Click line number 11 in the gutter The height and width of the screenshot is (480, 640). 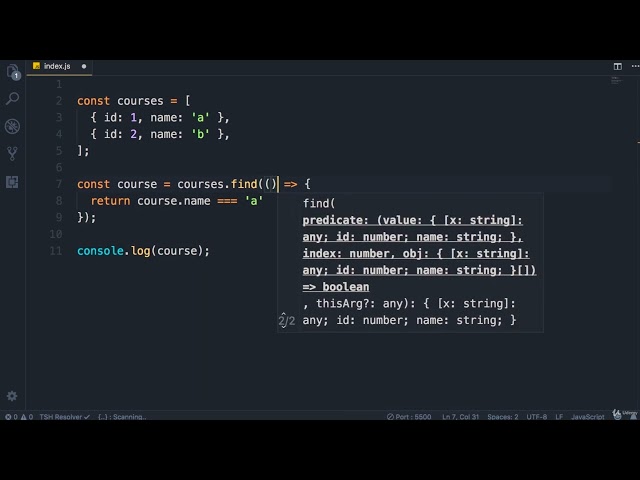point(56,251)
